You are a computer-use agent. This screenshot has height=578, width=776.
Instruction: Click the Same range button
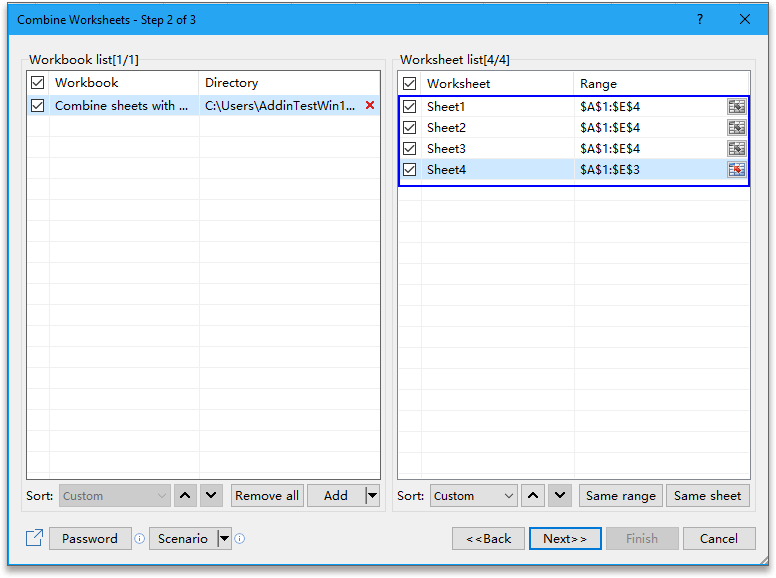tap(621, 495)
